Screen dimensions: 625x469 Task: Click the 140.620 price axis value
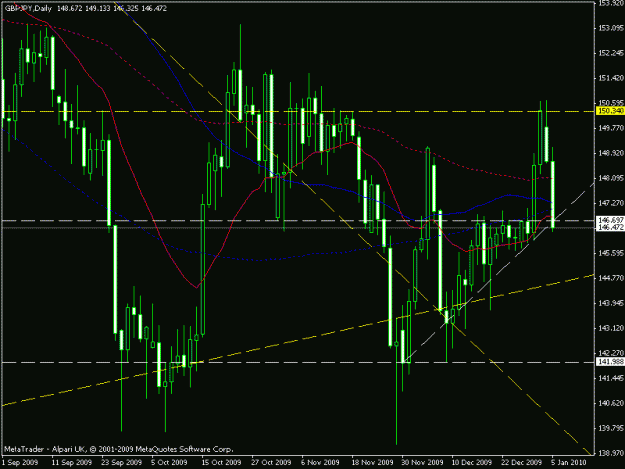pos(611,403)
